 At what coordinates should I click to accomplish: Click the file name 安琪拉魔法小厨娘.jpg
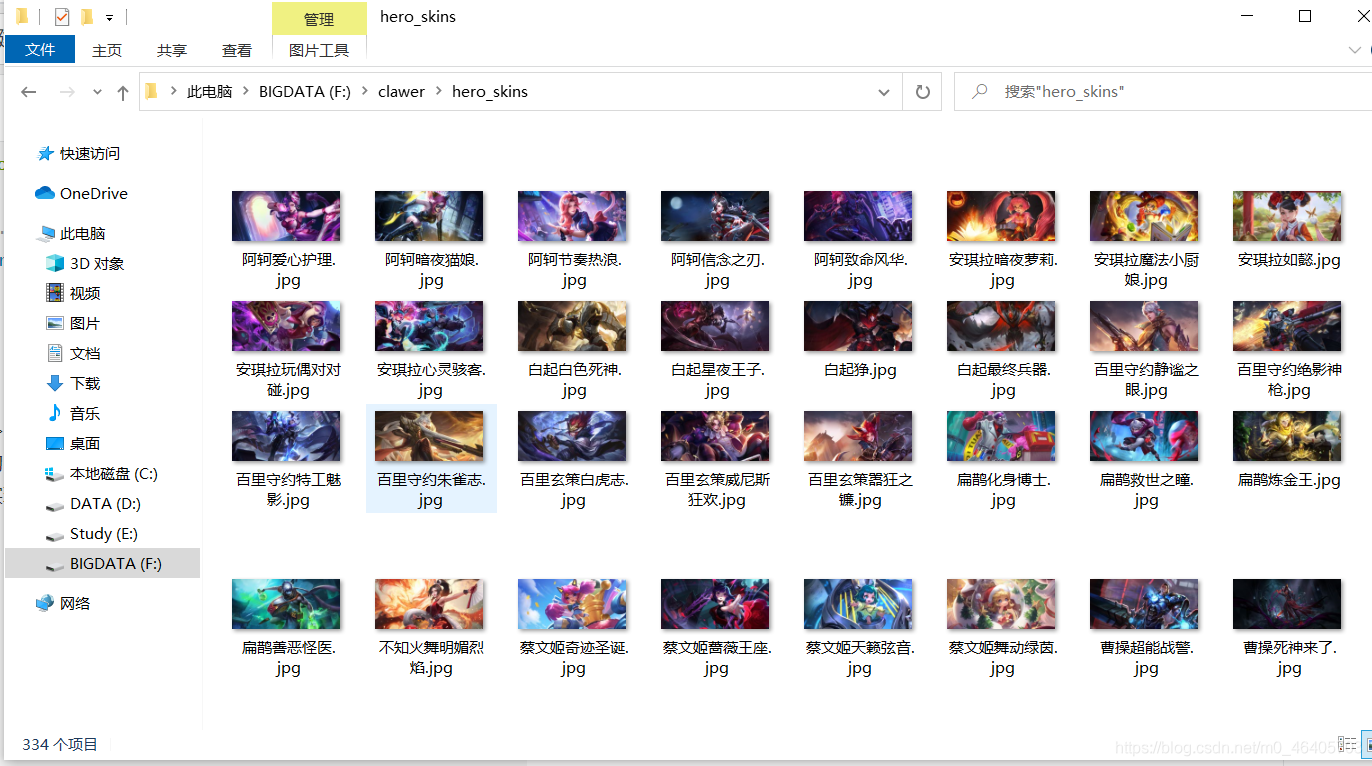tap(1146, 270)
